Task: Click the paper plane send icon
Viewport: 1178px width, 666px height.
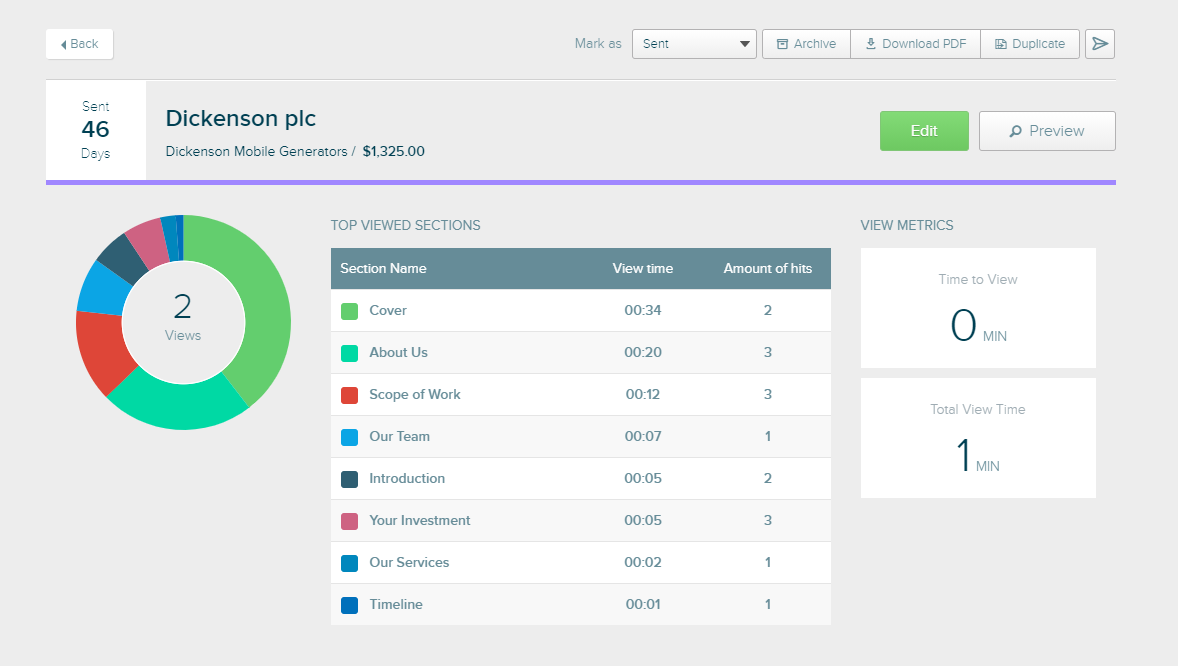Action: click(1100, 44)
